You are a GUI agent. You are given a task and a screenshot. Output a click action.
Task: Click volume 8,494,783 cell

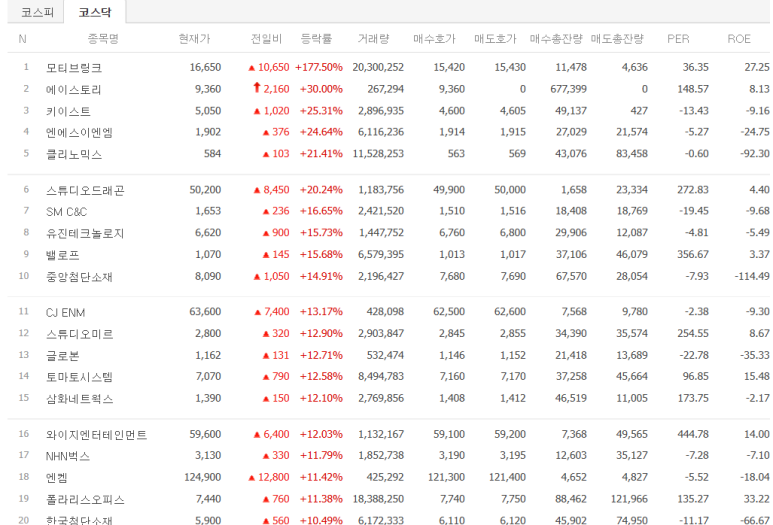click(x=381, y=376)
